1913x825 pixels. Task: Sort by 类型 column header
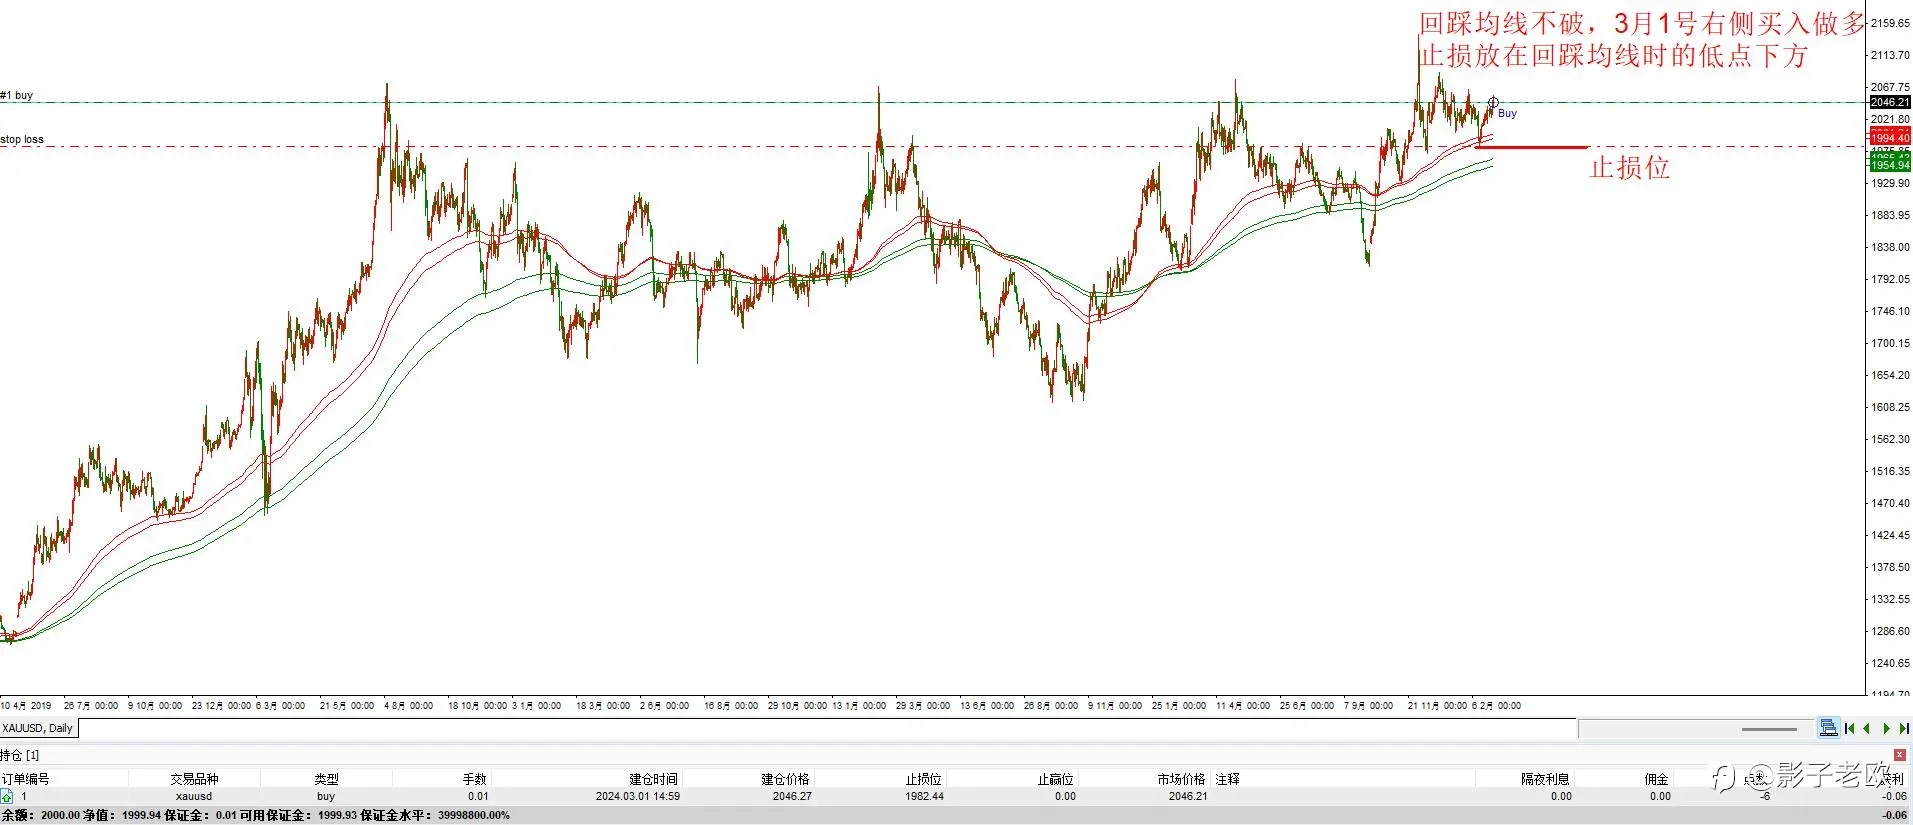326,779
